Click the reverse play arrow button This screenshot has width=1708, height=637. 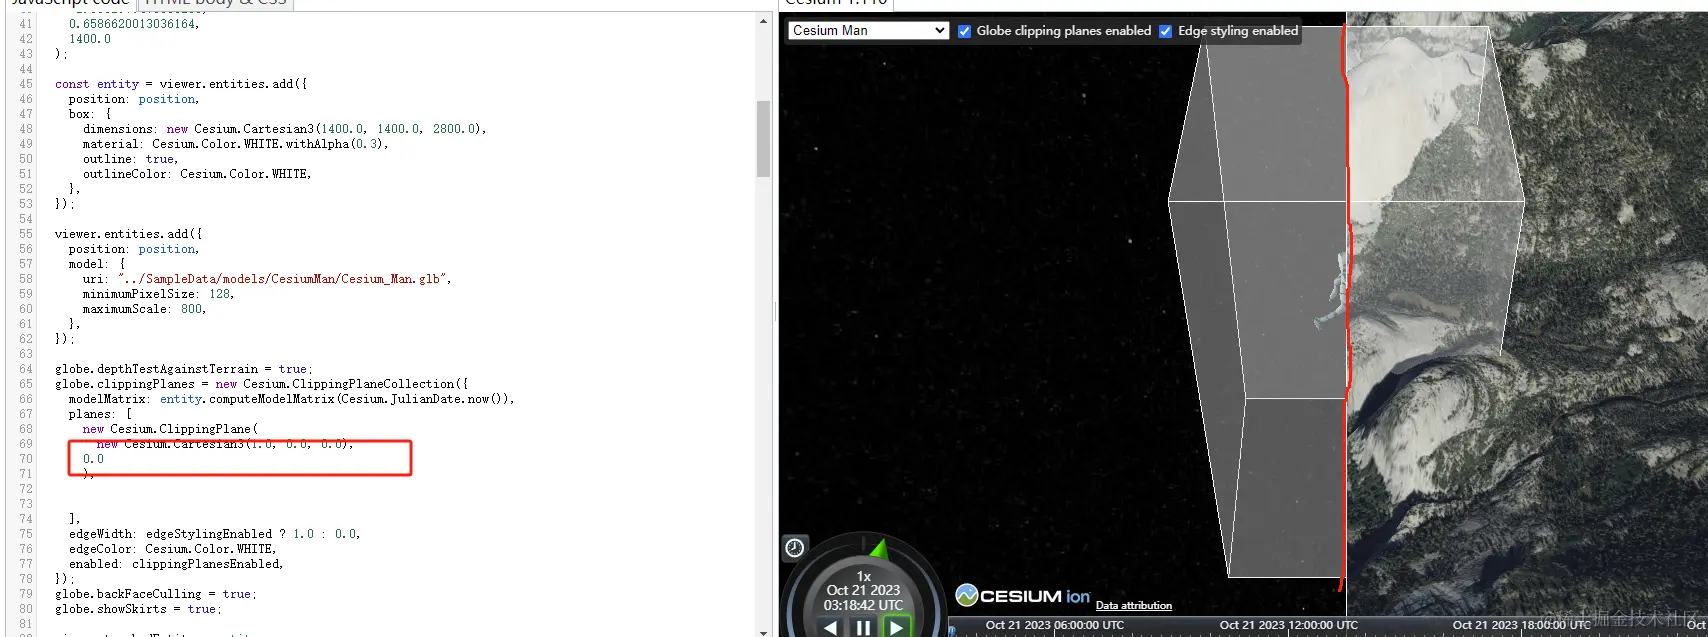[830, 627]
